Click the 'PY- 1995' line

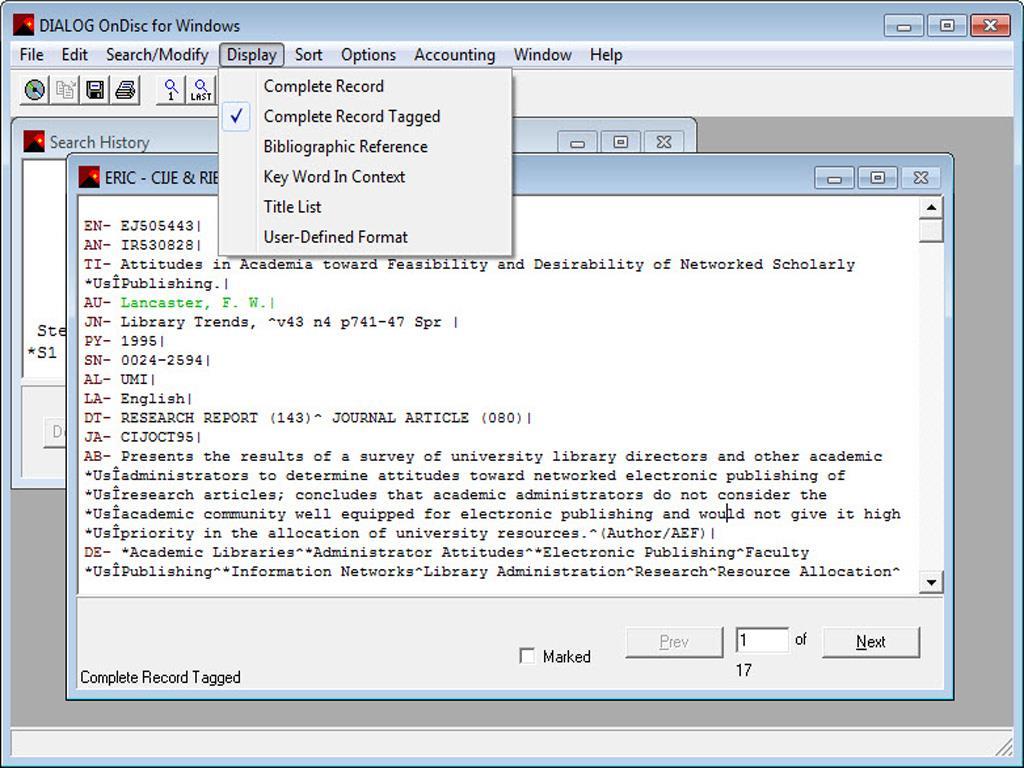pyautogui.click(x=124, y=341)
